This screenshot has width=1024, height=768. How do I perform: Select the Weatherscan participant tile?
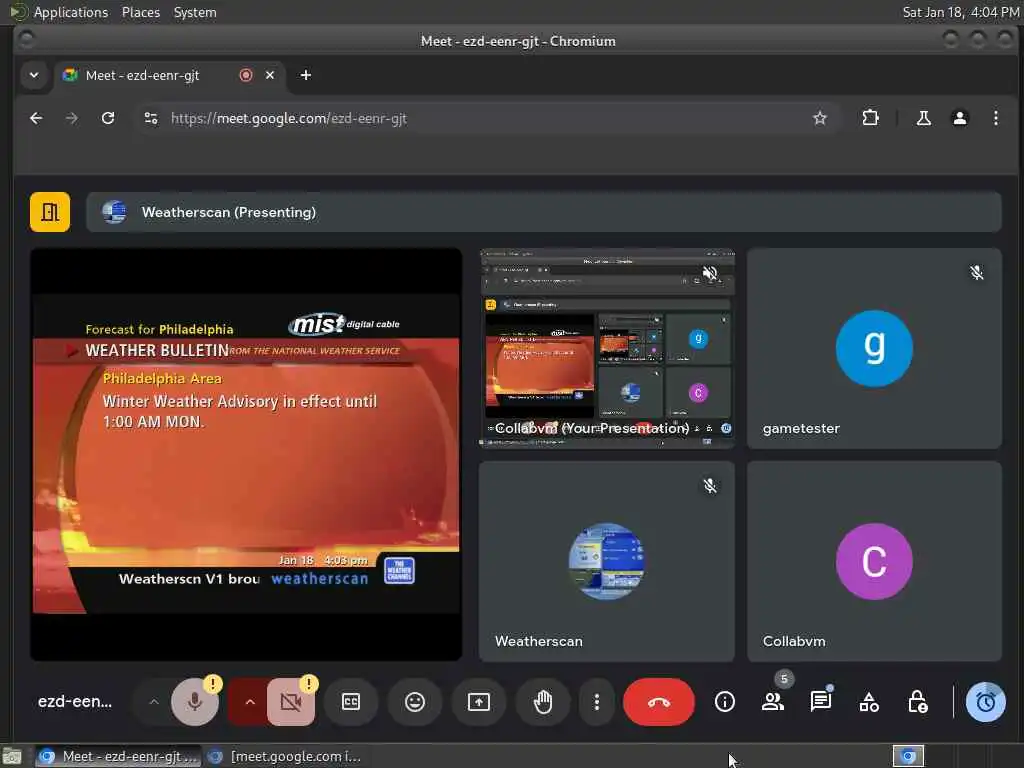[x=607, y=562]
